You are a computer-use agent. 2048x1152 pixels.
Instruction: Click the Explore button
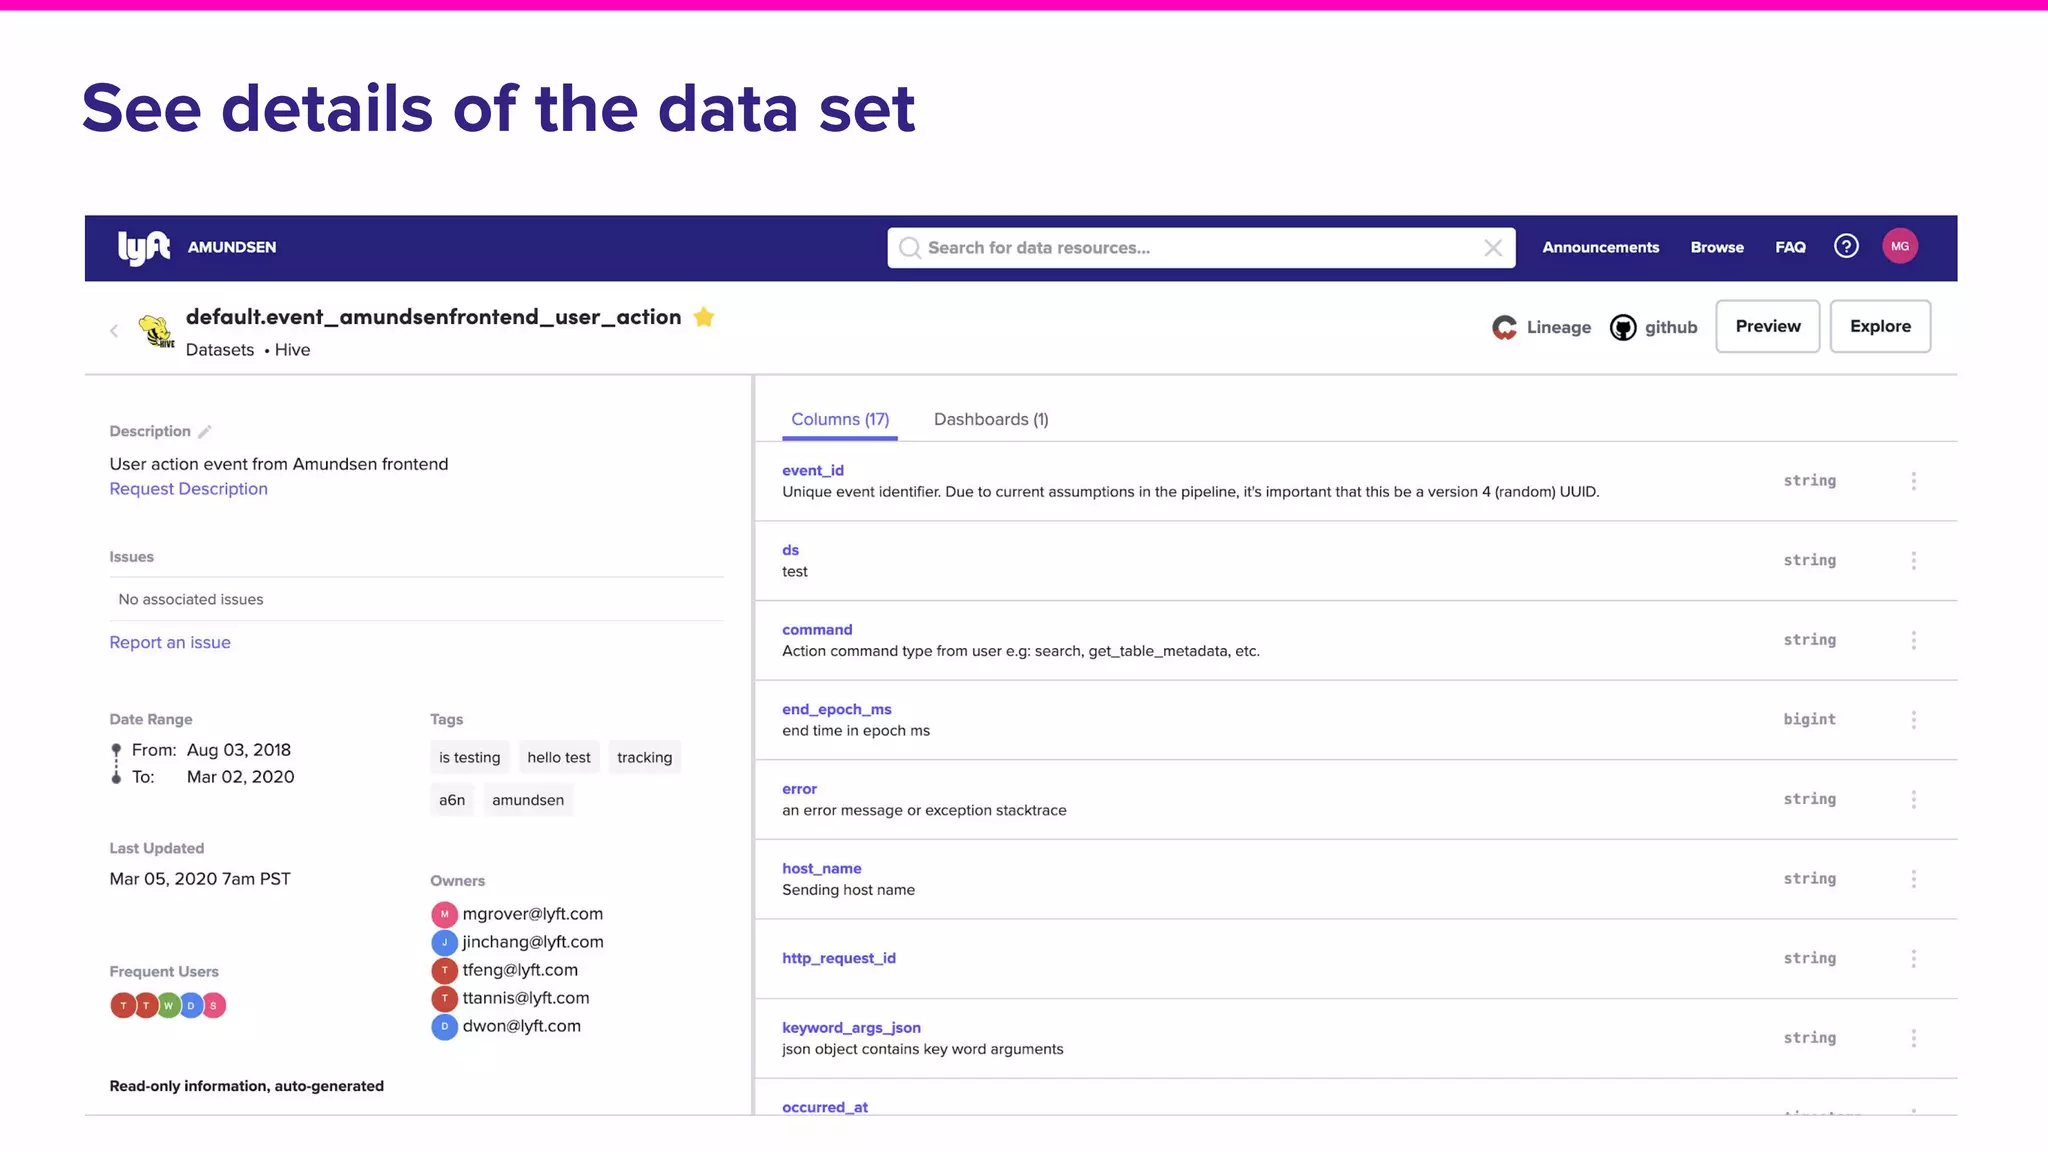1880,326
